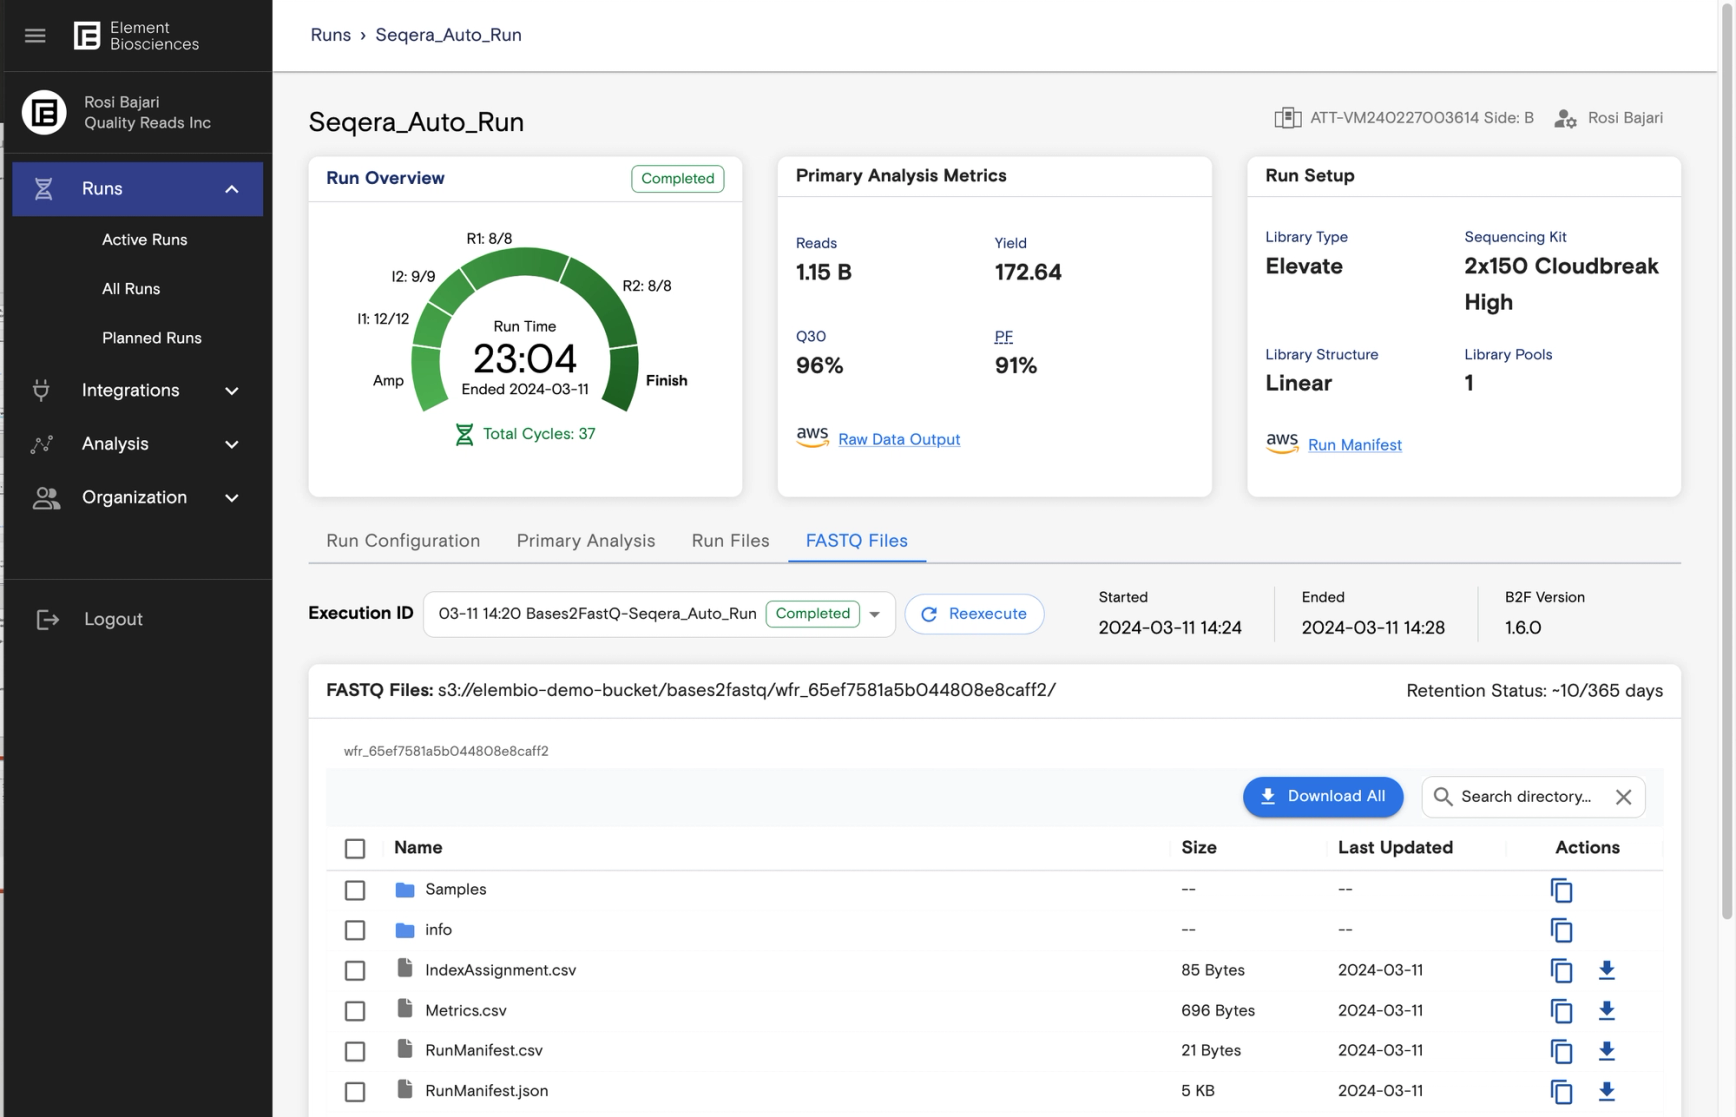Clear the search directory field
Screen dimensions: 1736x1117
point(1623,797)
